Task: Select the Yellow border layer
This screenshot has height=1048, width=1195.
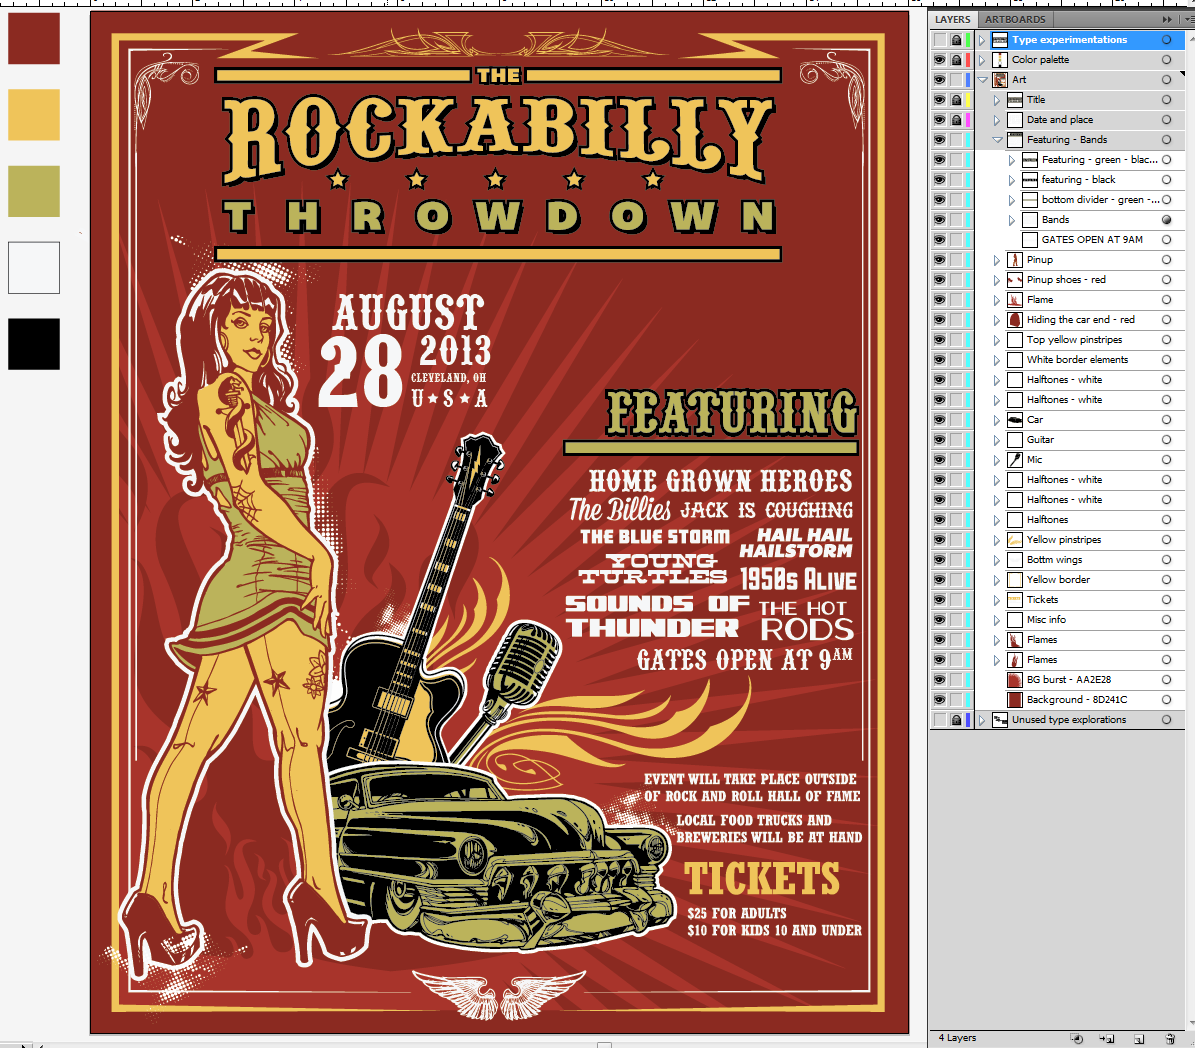Action: point(1058,579)
